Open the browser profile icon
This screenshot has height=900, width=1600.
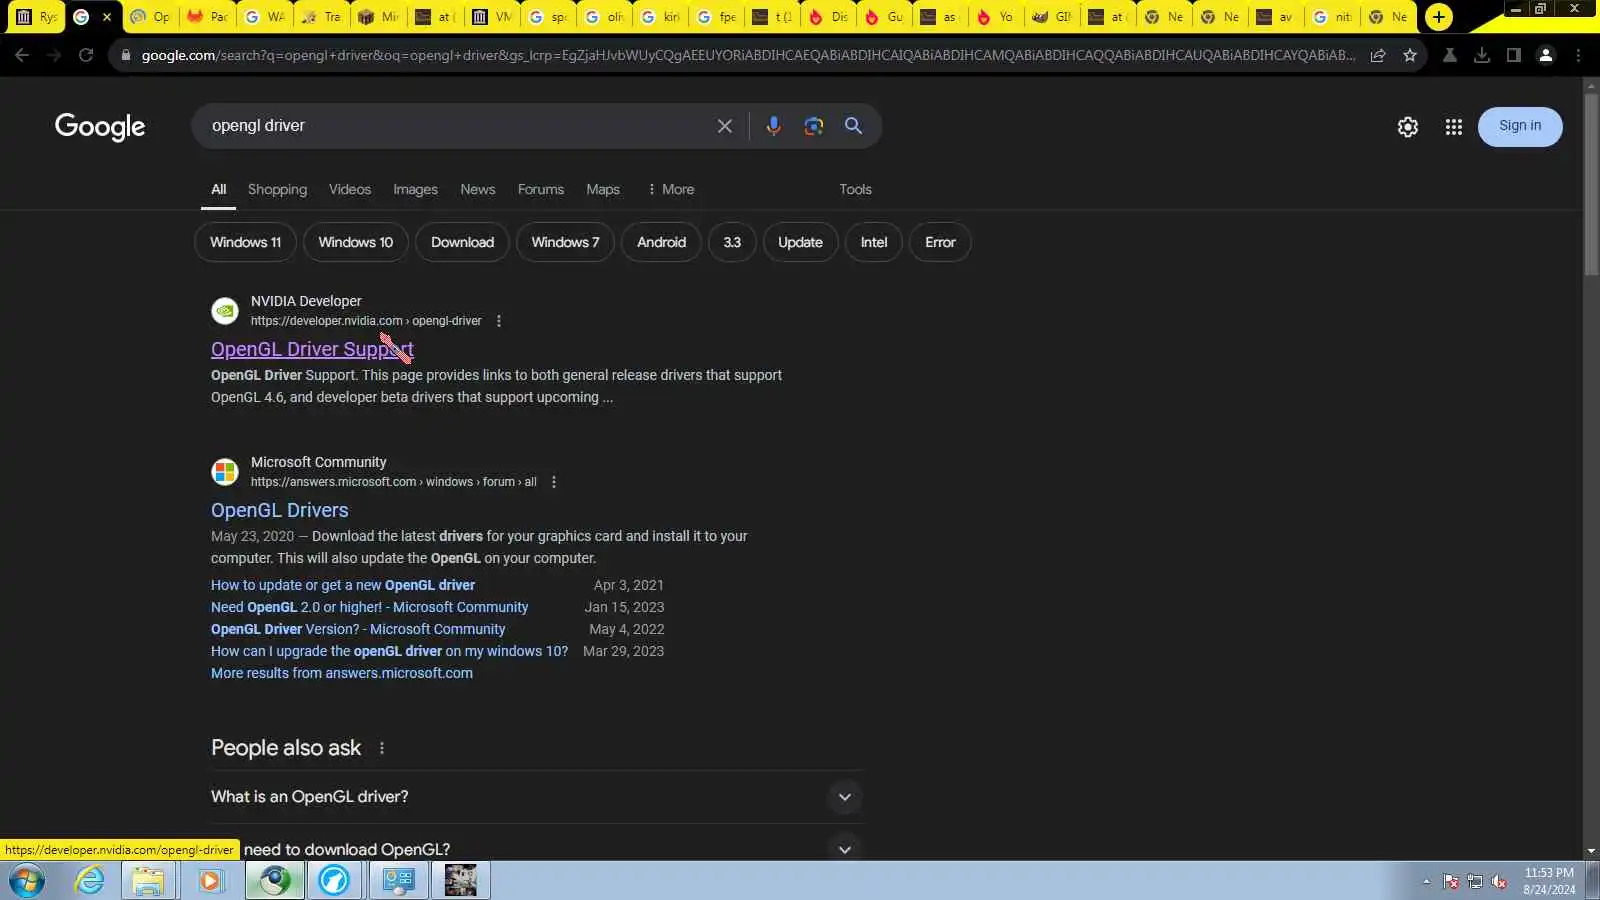[x=1546, y=55]
